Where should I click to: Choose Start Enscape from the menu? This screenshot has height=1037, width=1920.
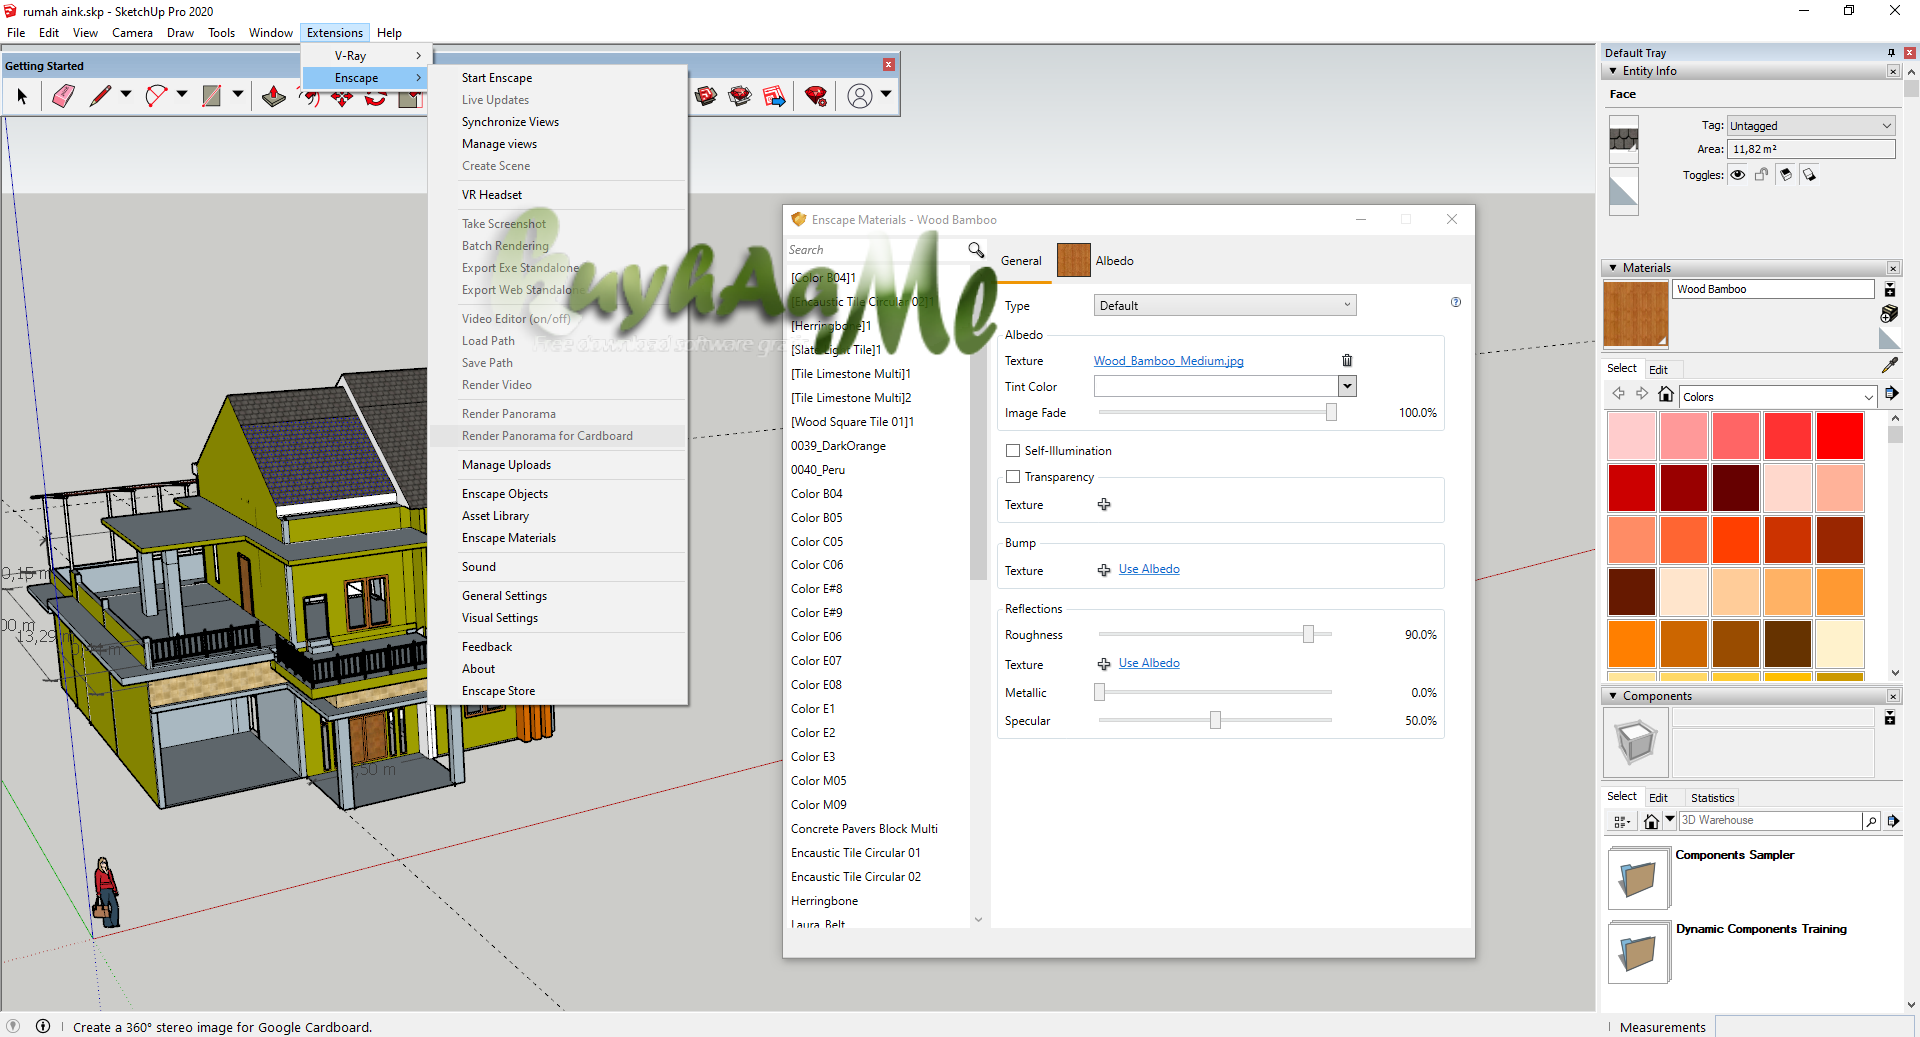tap(497, 78)
